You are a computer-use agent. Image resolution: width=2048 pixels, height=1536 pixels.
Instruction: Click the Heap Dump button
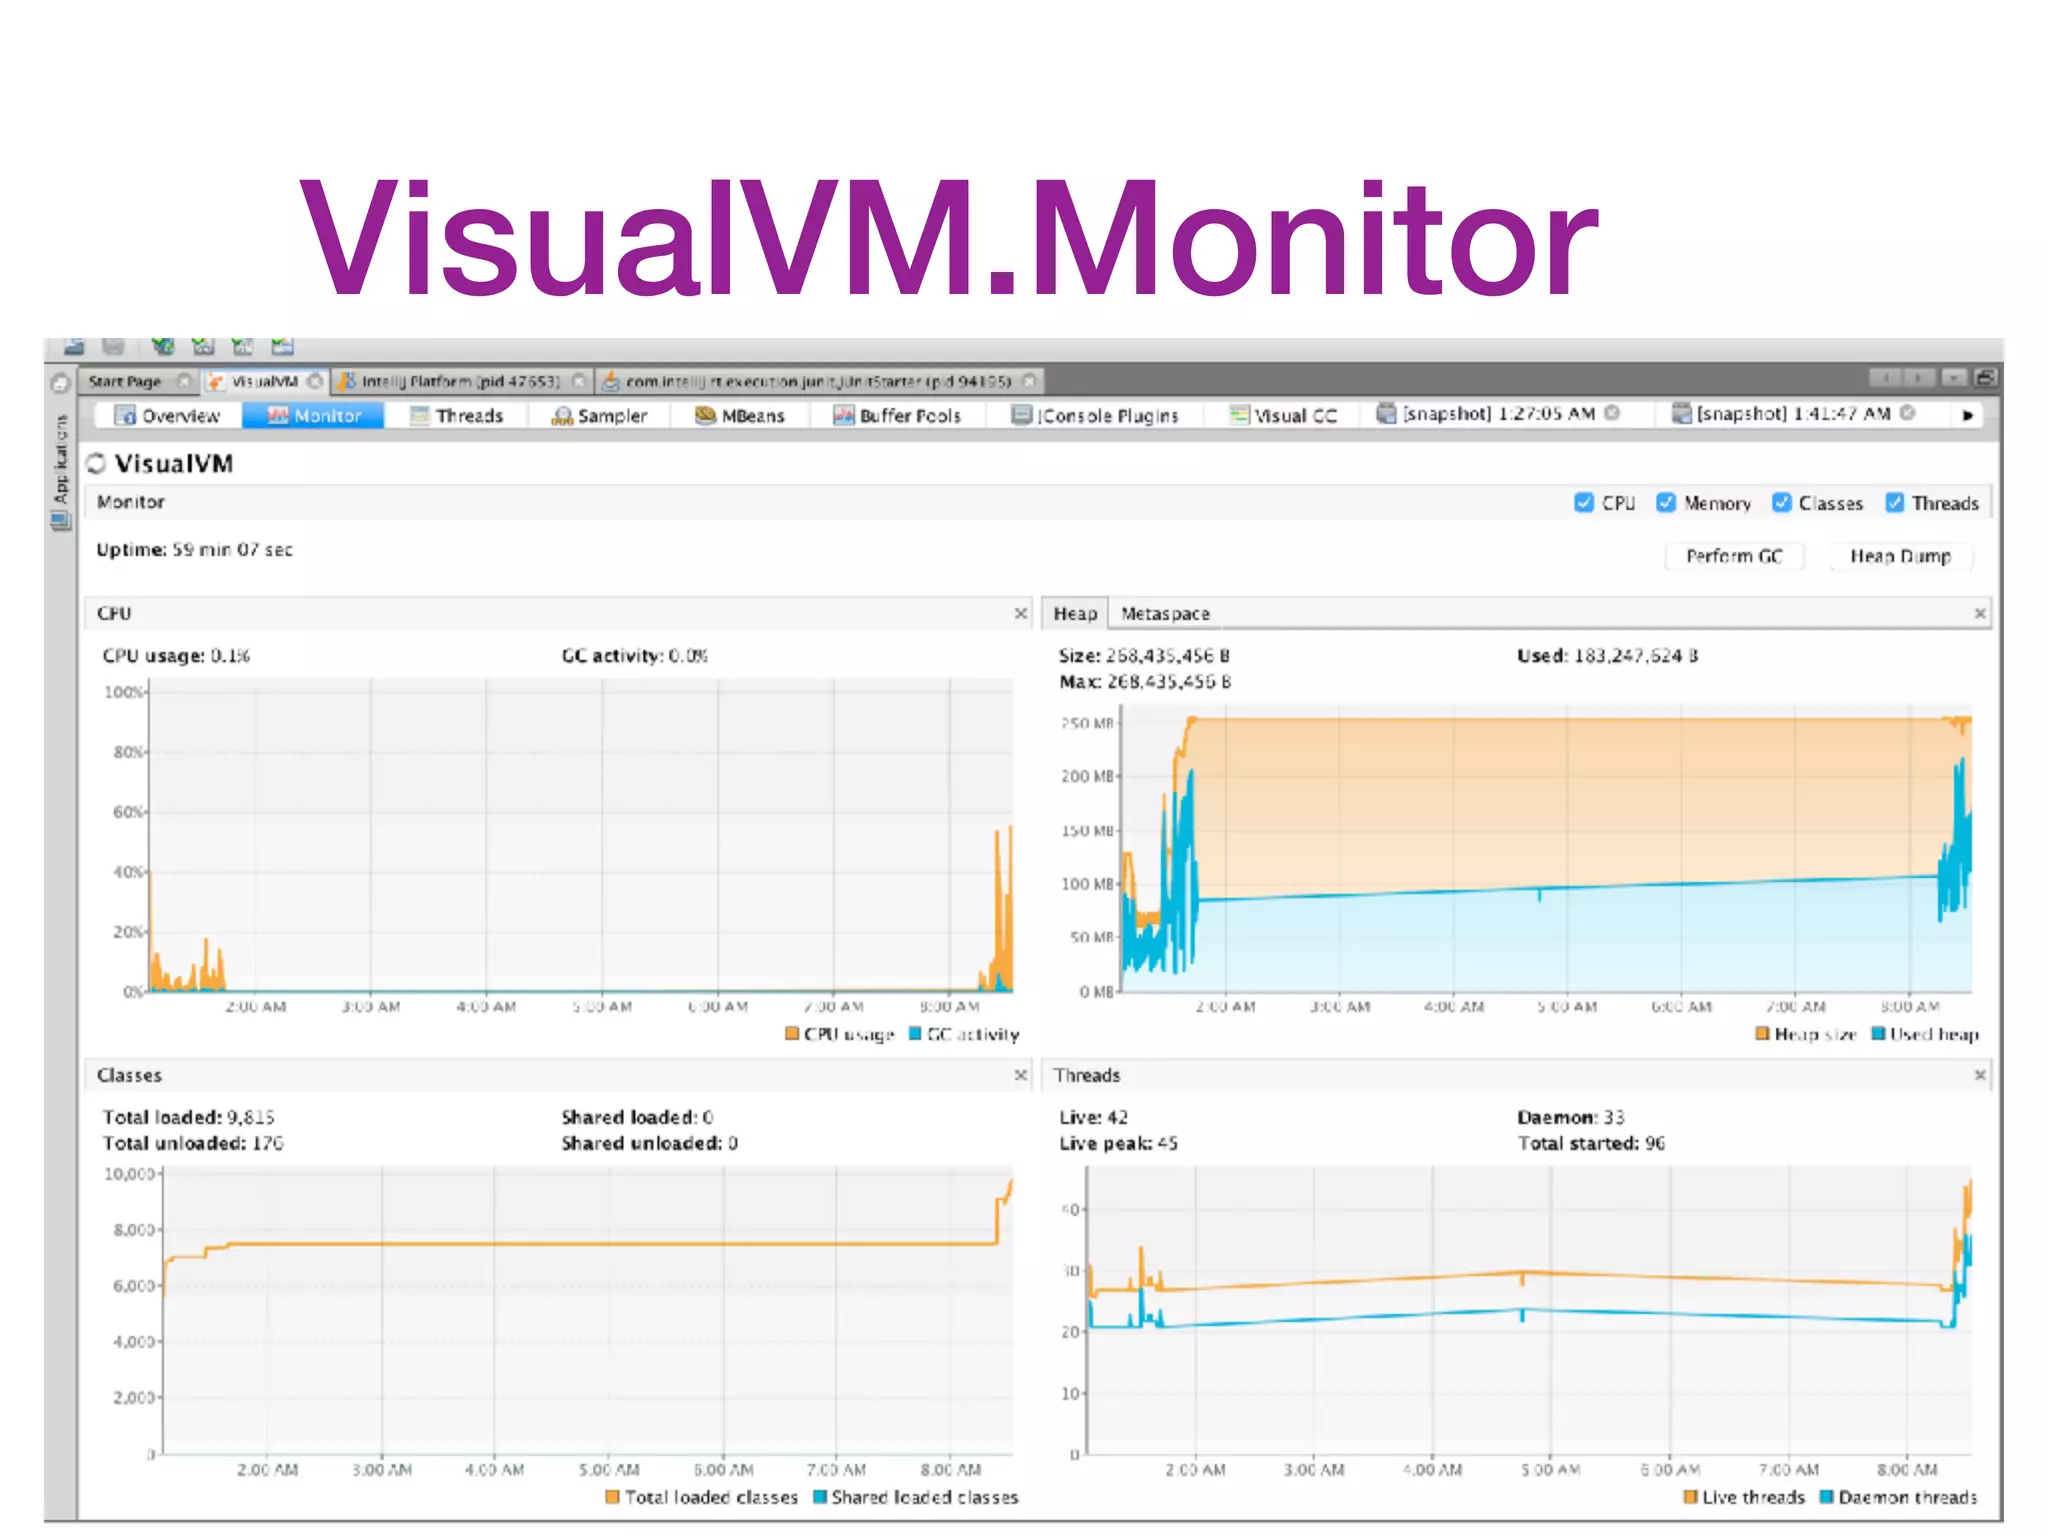click(x=1900, y=556)
